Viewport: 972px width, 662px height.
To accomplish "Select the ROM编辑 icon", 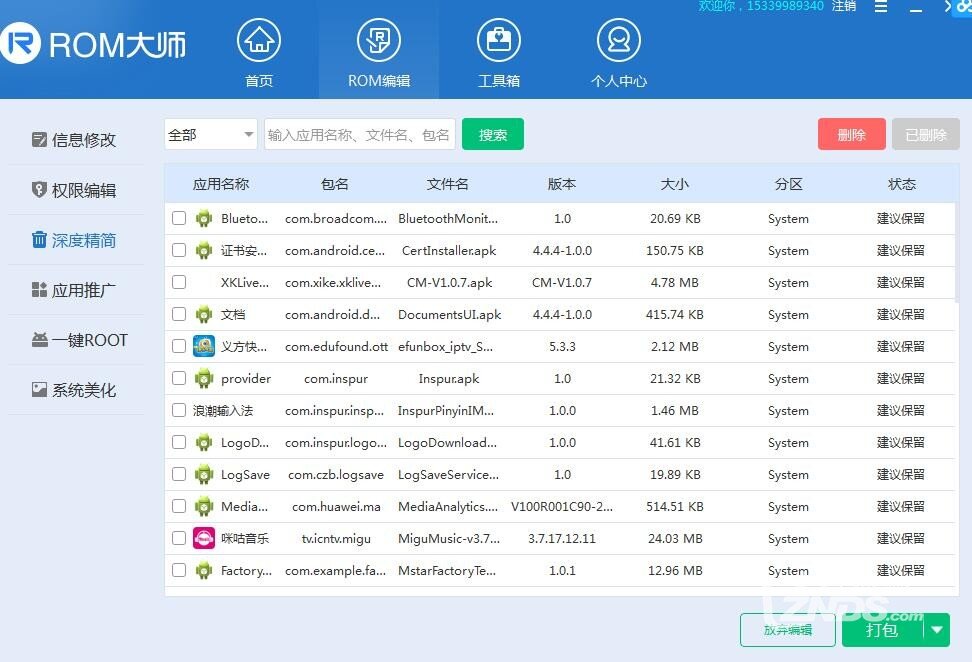I will pos(379,40).
